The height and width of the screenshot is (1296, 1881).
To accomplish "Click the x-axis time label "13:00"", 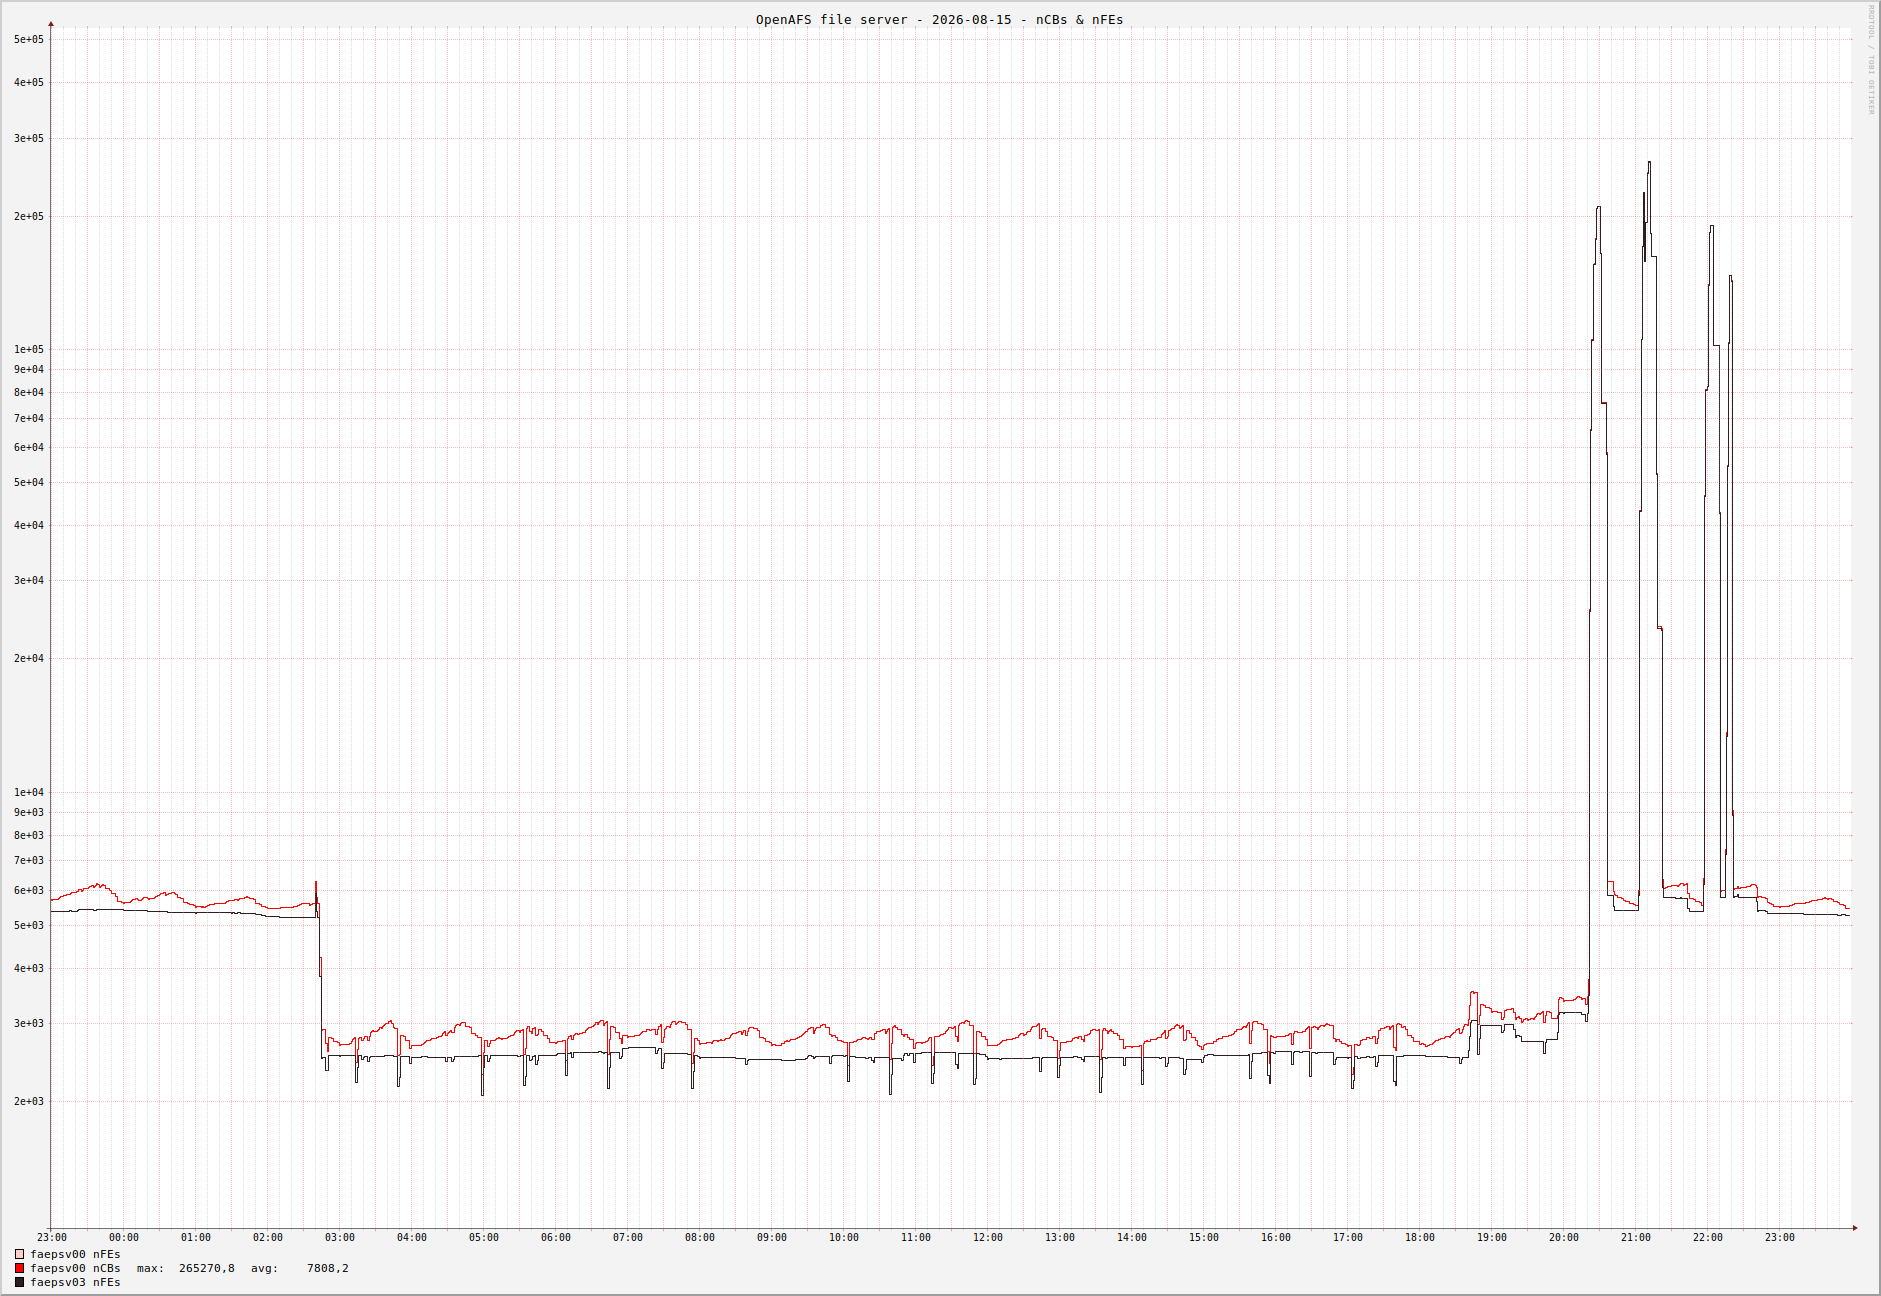I will tap(1060, 1237).
